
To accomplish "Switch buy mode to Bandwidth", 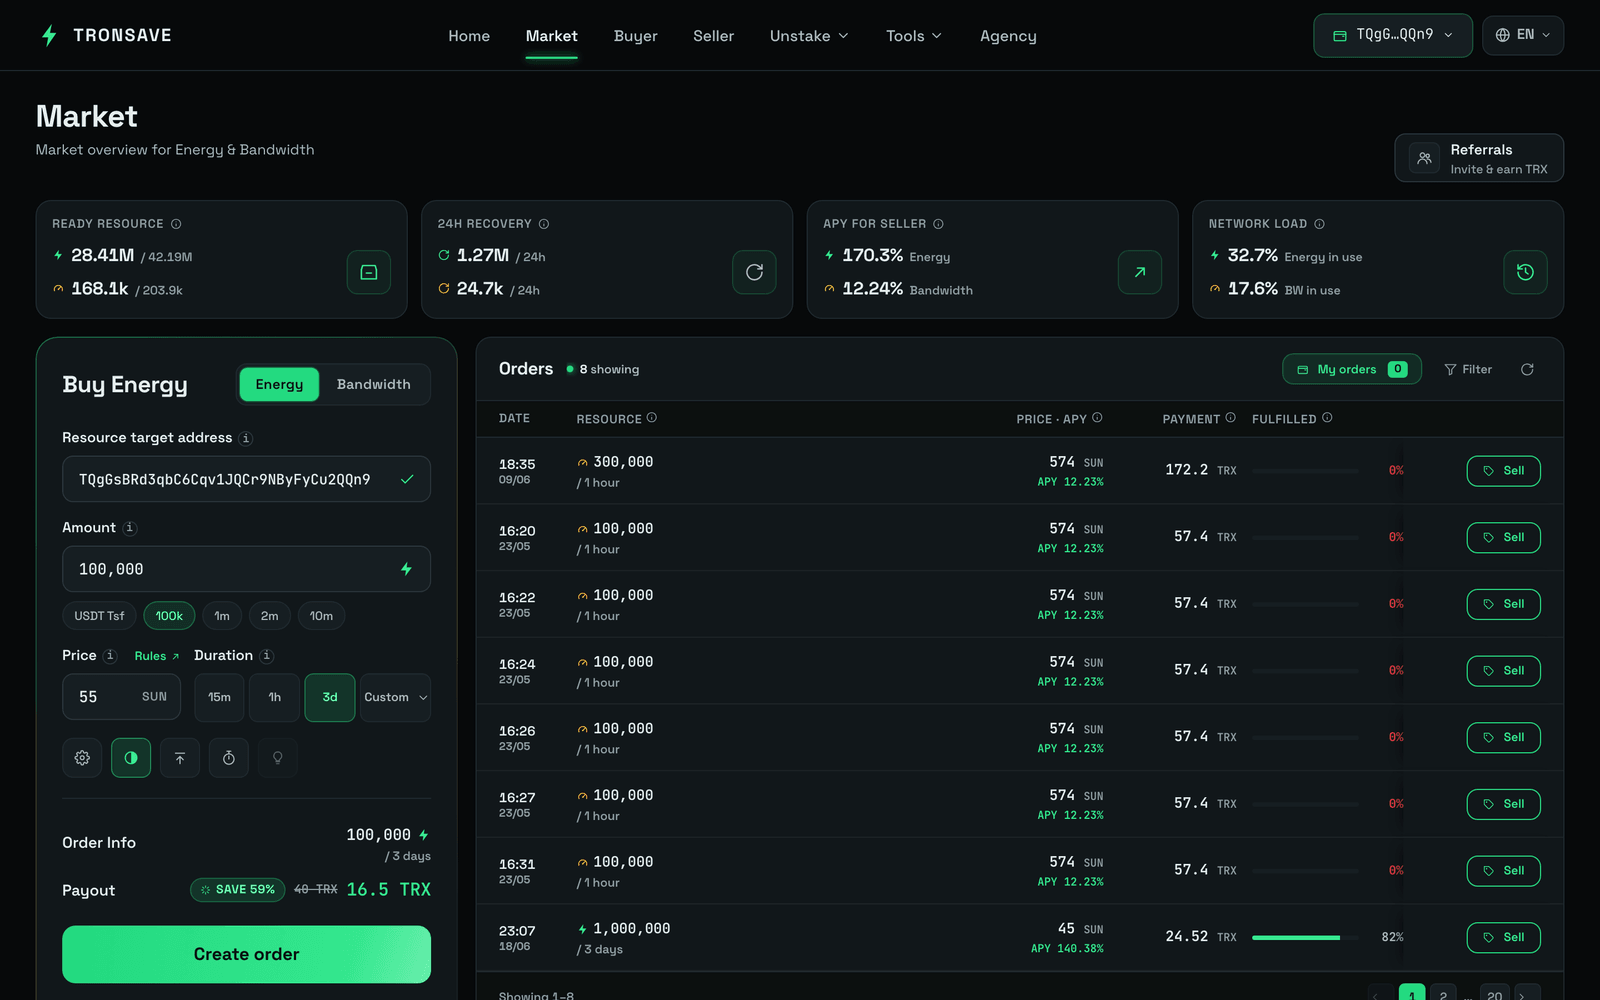I will [x=373, y=385].
